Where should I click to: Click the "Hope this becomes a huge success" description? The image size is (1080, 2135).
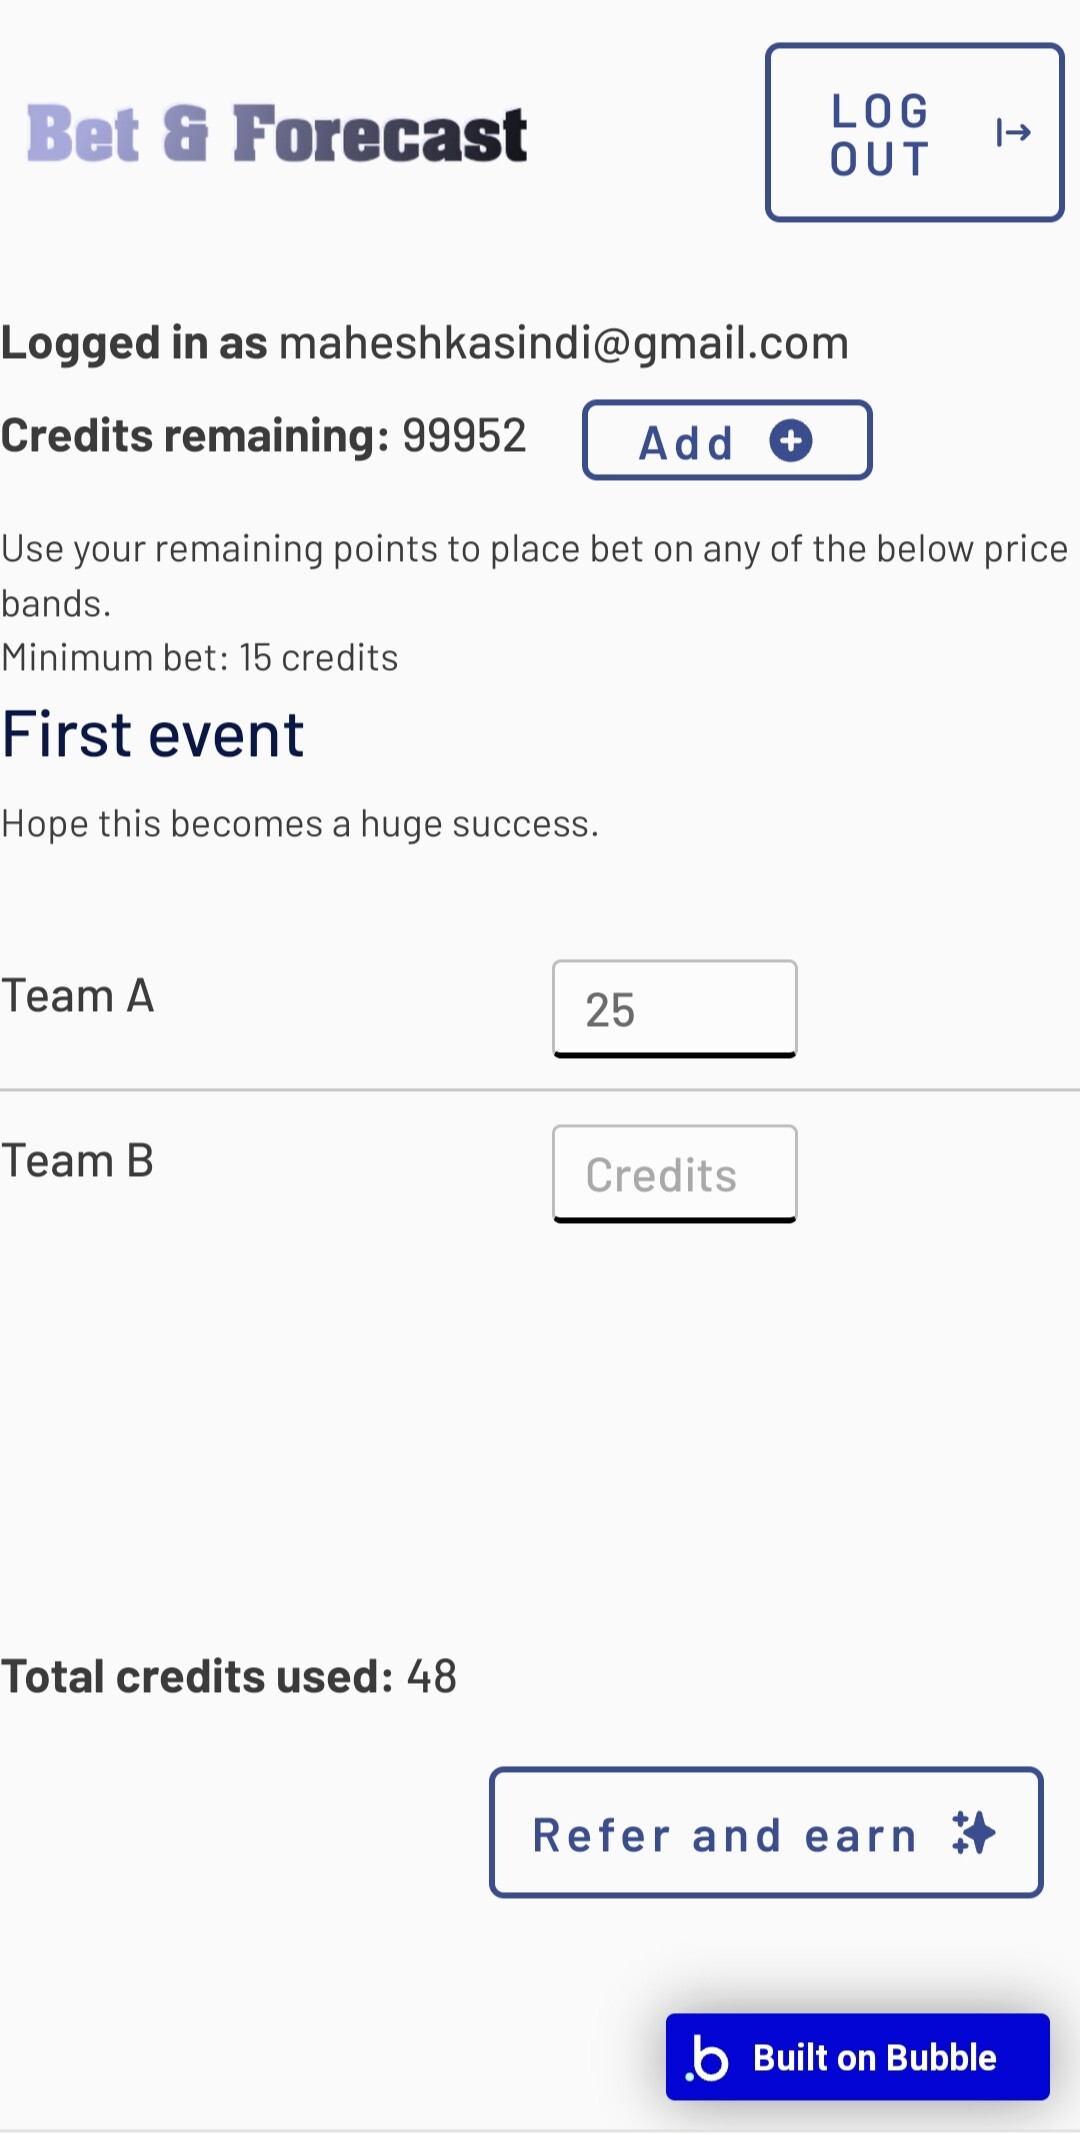pos(300,824)
